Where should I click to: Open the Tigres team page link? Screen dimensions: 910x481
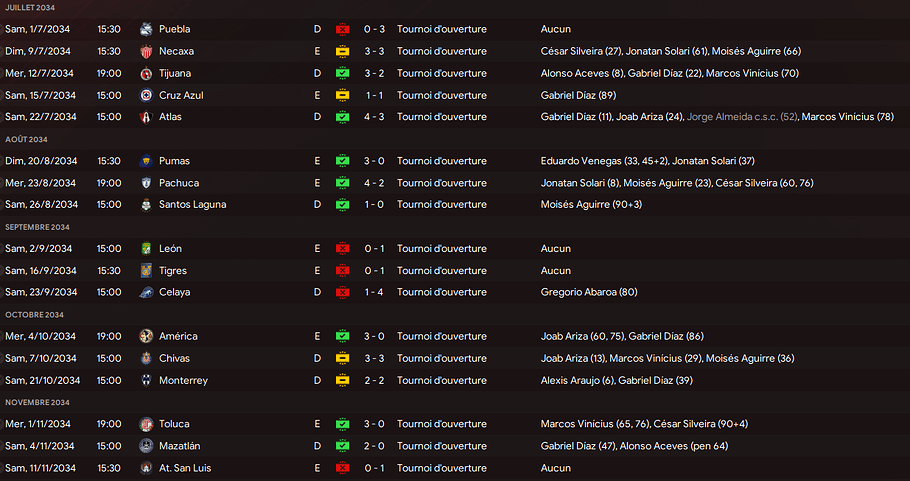(172, 271)
